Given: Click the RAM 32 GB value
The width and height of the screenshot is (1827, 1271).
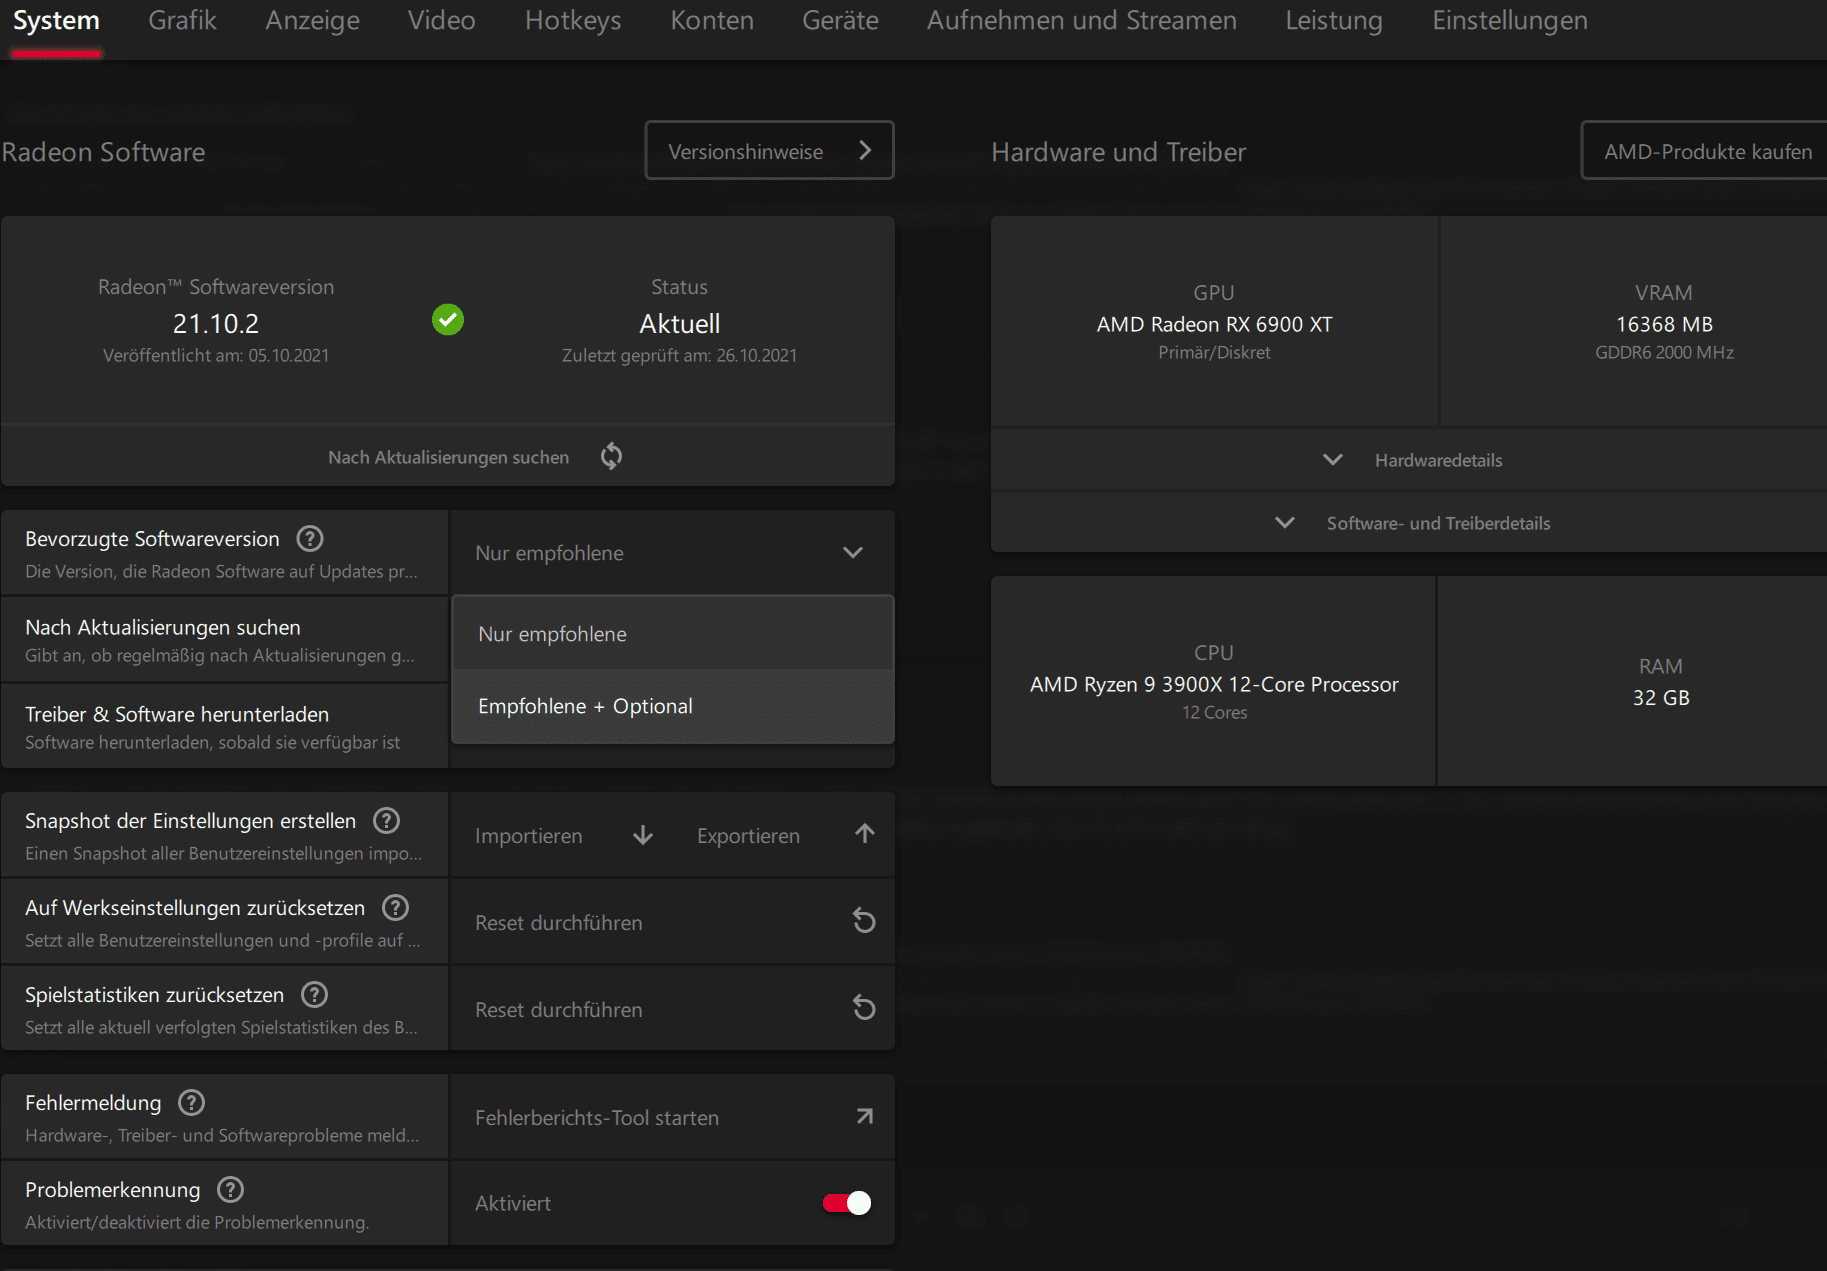Looking at the screenshot, I should [1661, 698].
